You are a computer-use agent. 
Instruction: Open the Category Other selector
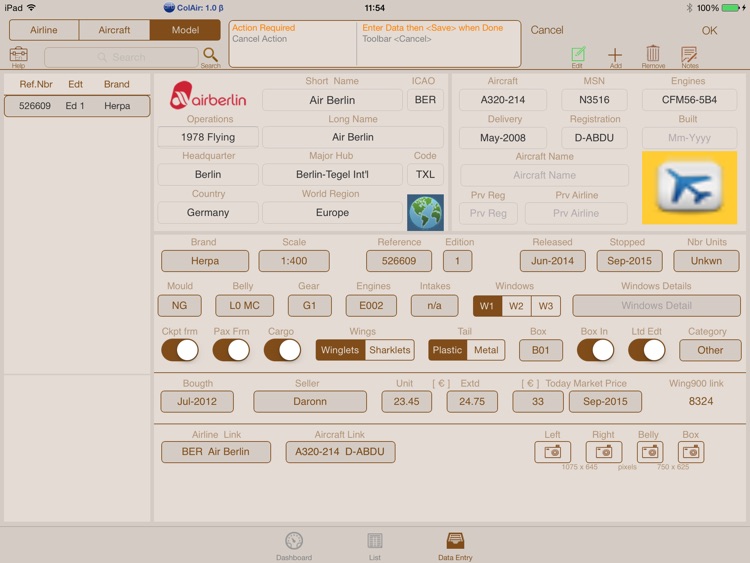(x=710, y=350)
